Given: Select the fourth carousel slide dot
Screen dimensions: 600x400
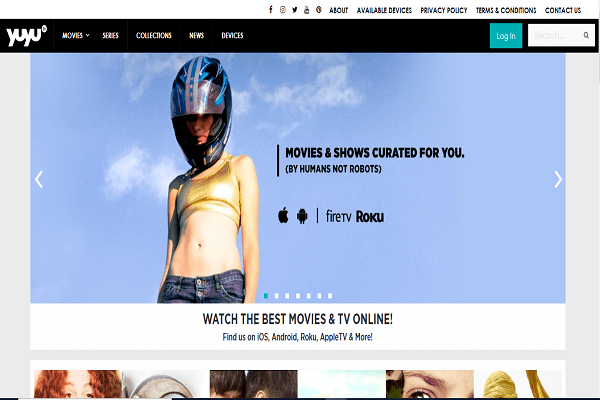Looking at the screenshot, I should (298, 296).
